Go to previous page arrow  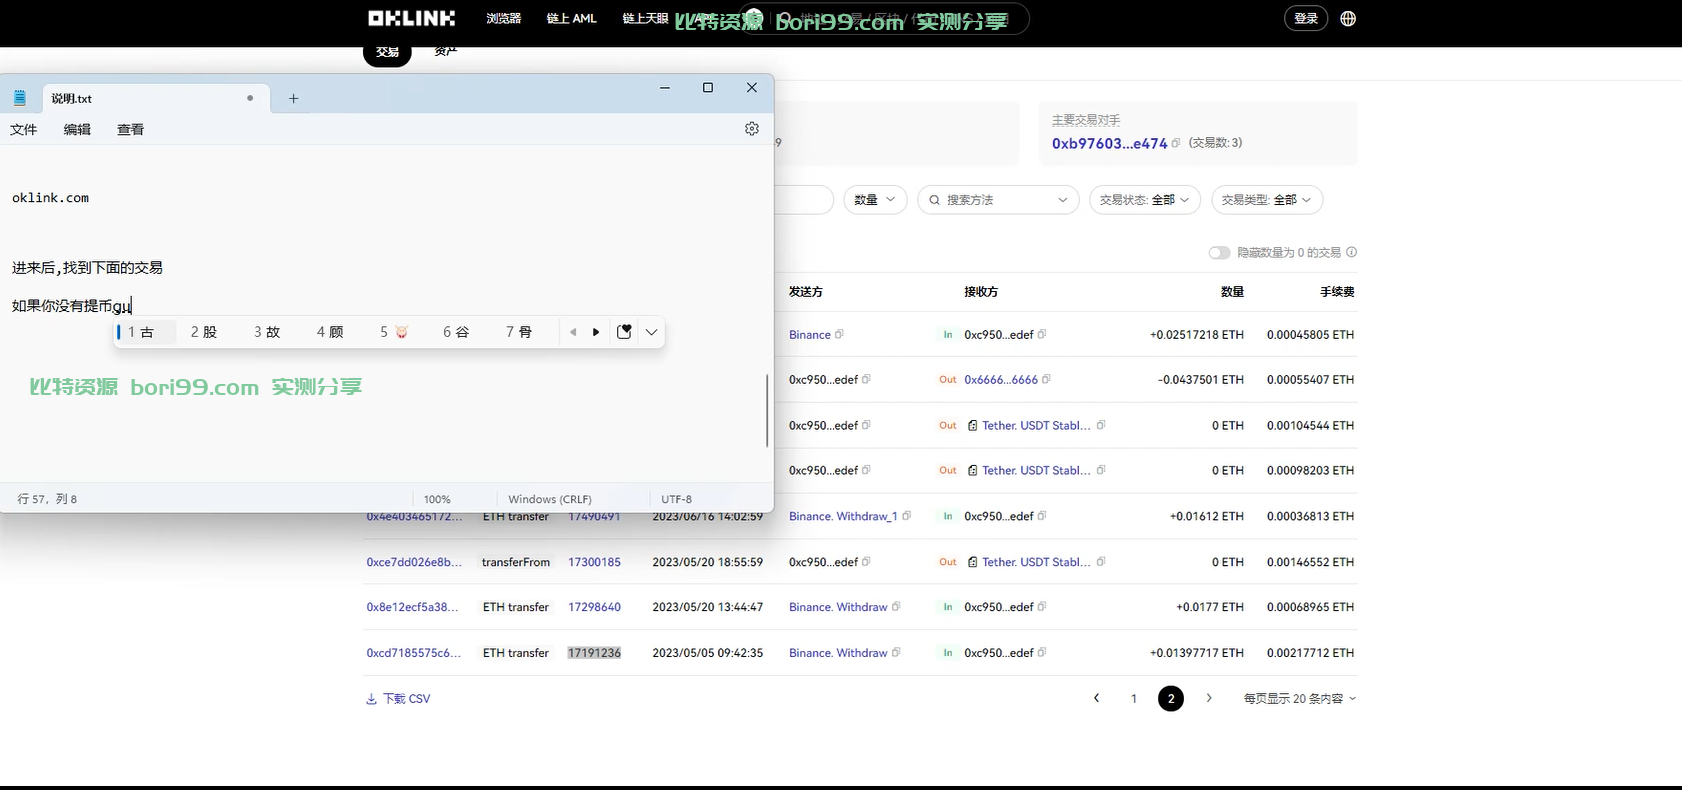point(1096,698)
